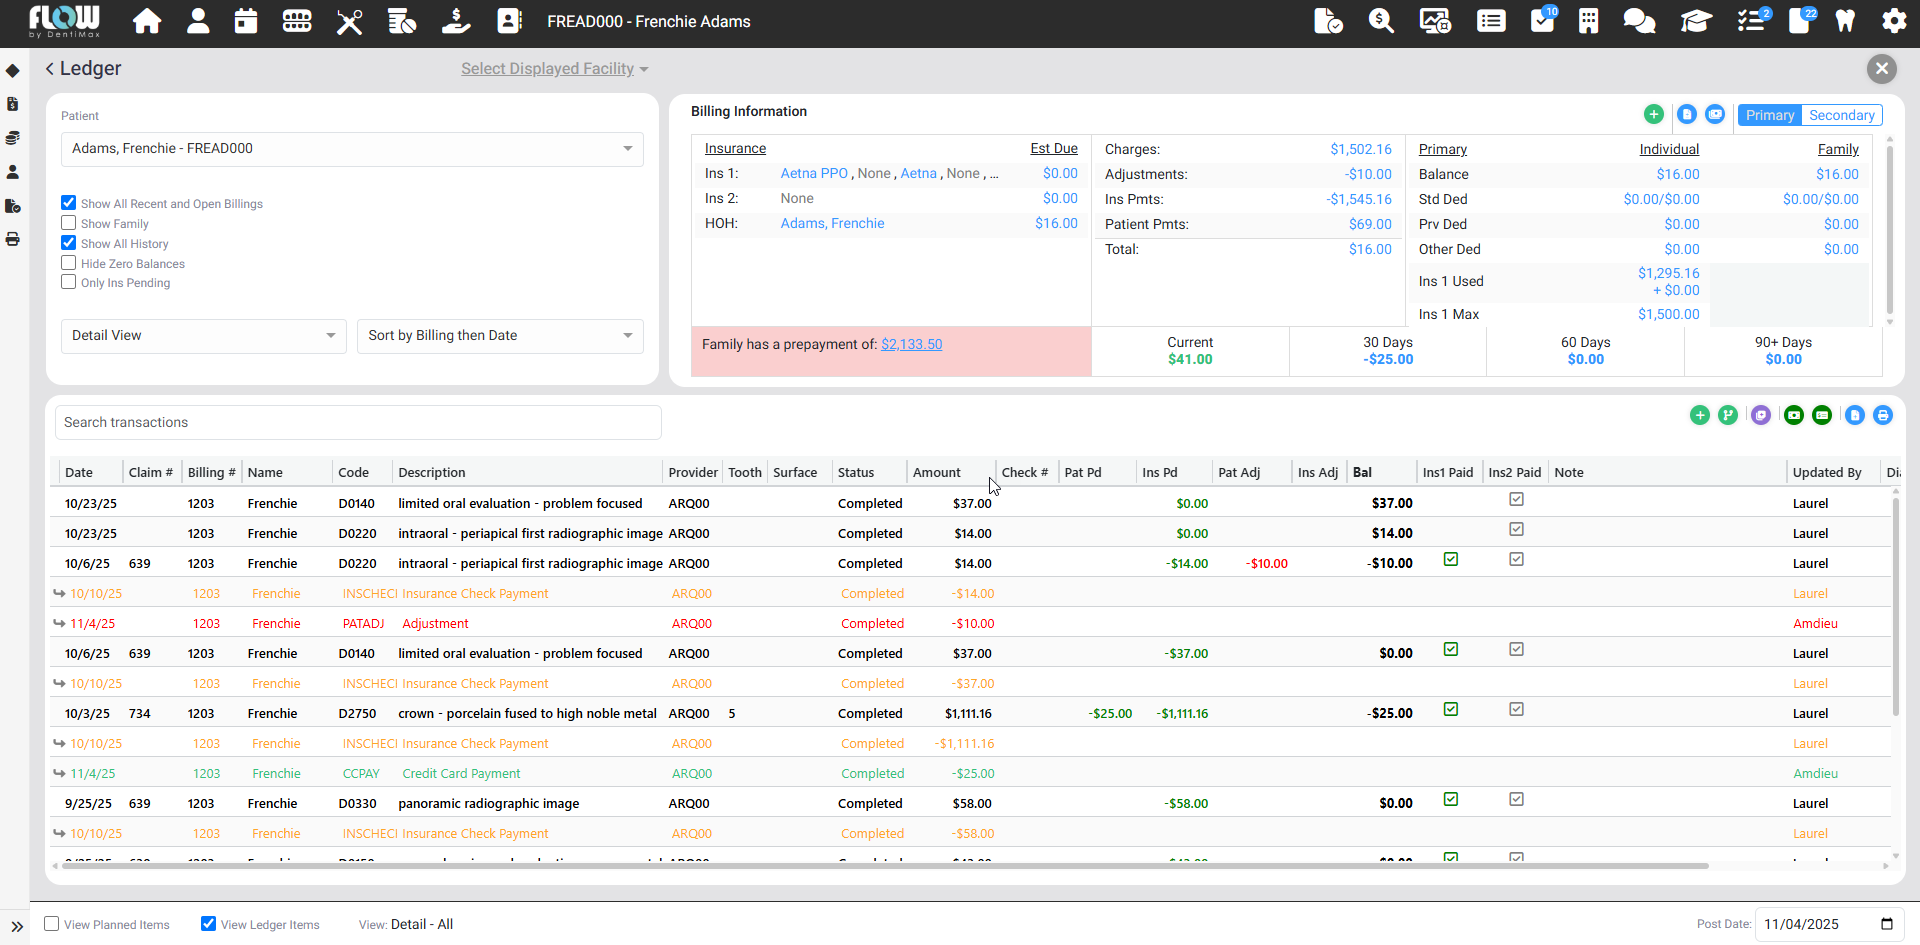
Task: Open Select Displayed Facility dropdown
Action: tap(554, 69)
